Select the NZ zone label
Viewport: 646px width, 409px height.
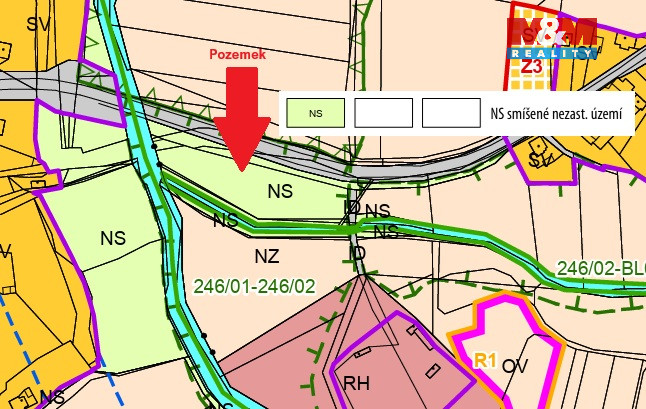point(267,256)
